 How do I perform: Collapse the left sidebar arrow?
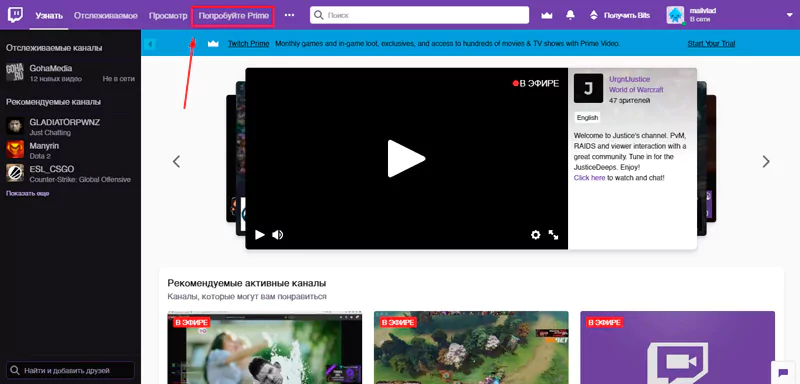click(149, 44)
